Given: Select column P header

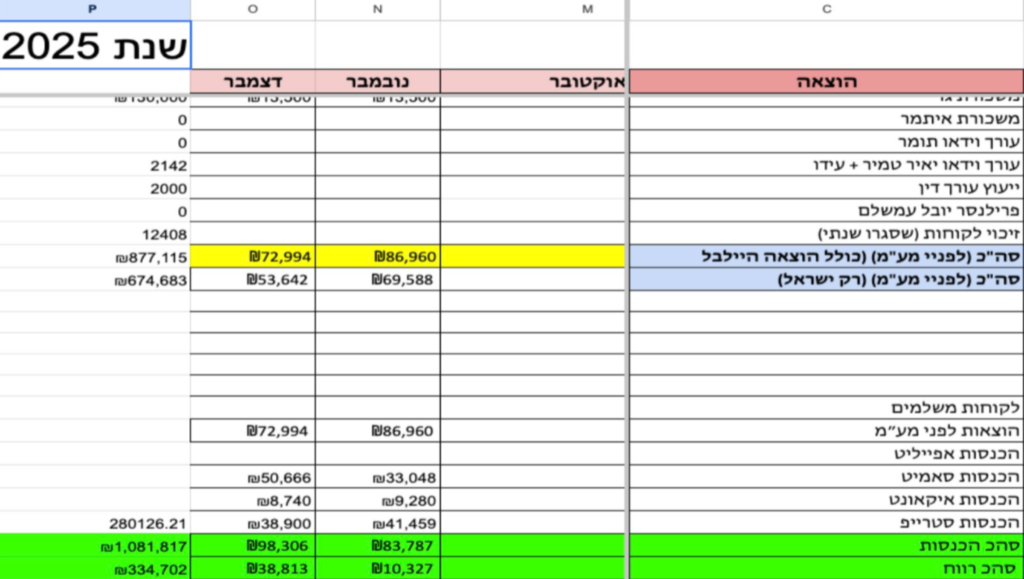Looking at the screenshot, I should 94,9.
